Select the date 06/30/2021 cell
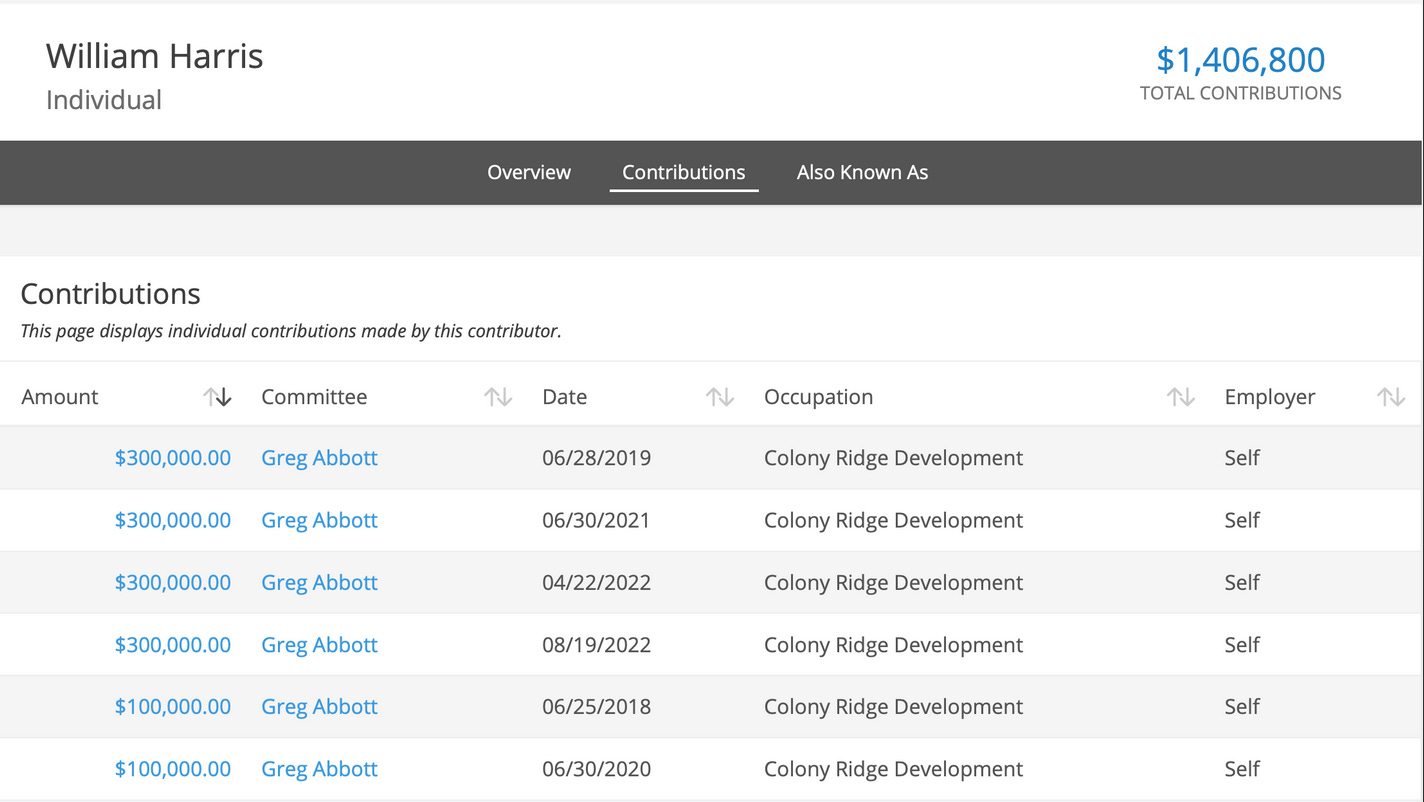The height and width of the screenshot is (802, 1424). (597, 520)
